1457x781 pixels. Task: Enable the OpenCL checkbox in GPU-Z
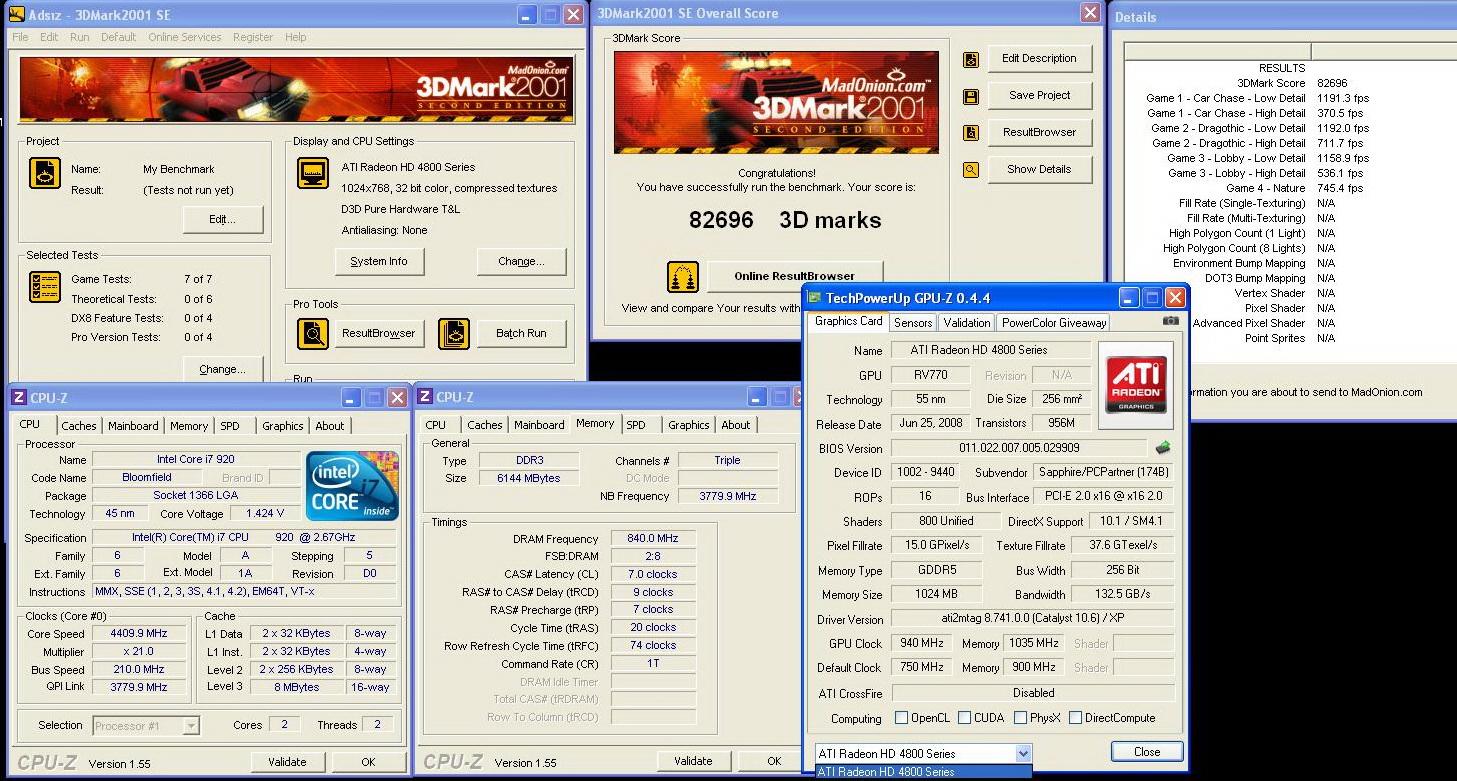pos(902,718)
